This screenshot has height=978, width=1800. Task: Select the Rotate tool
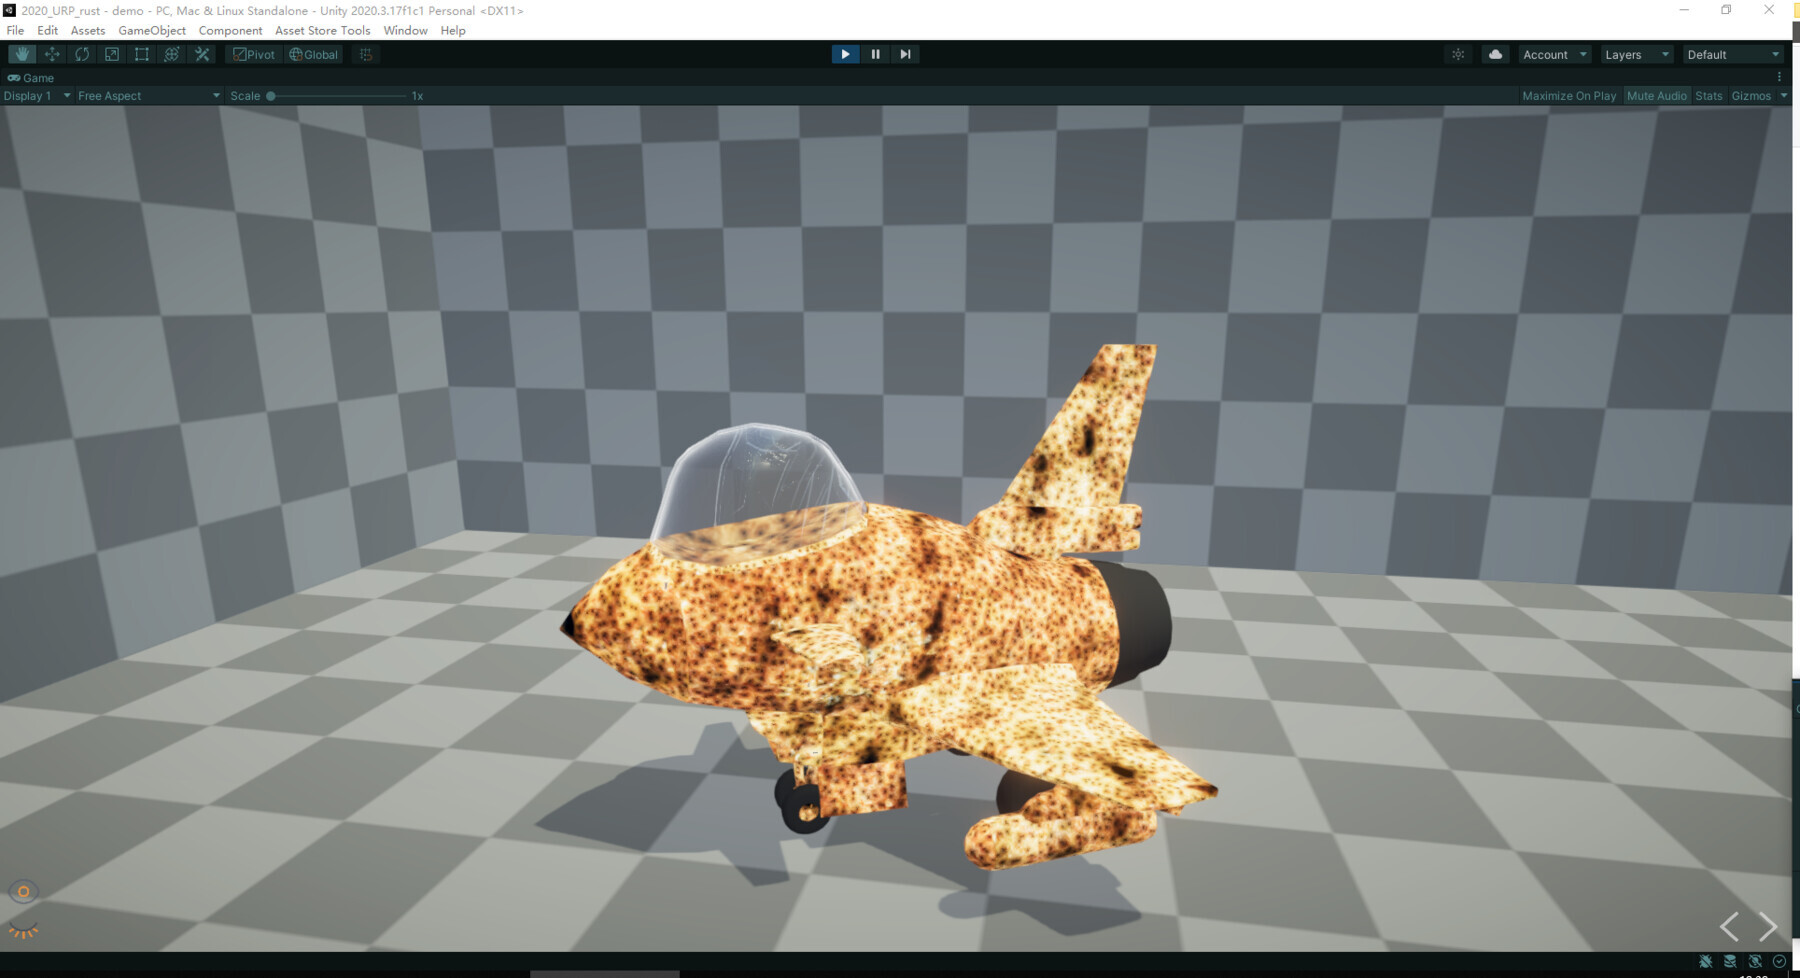pyautogui.click(x=81, y=54)
